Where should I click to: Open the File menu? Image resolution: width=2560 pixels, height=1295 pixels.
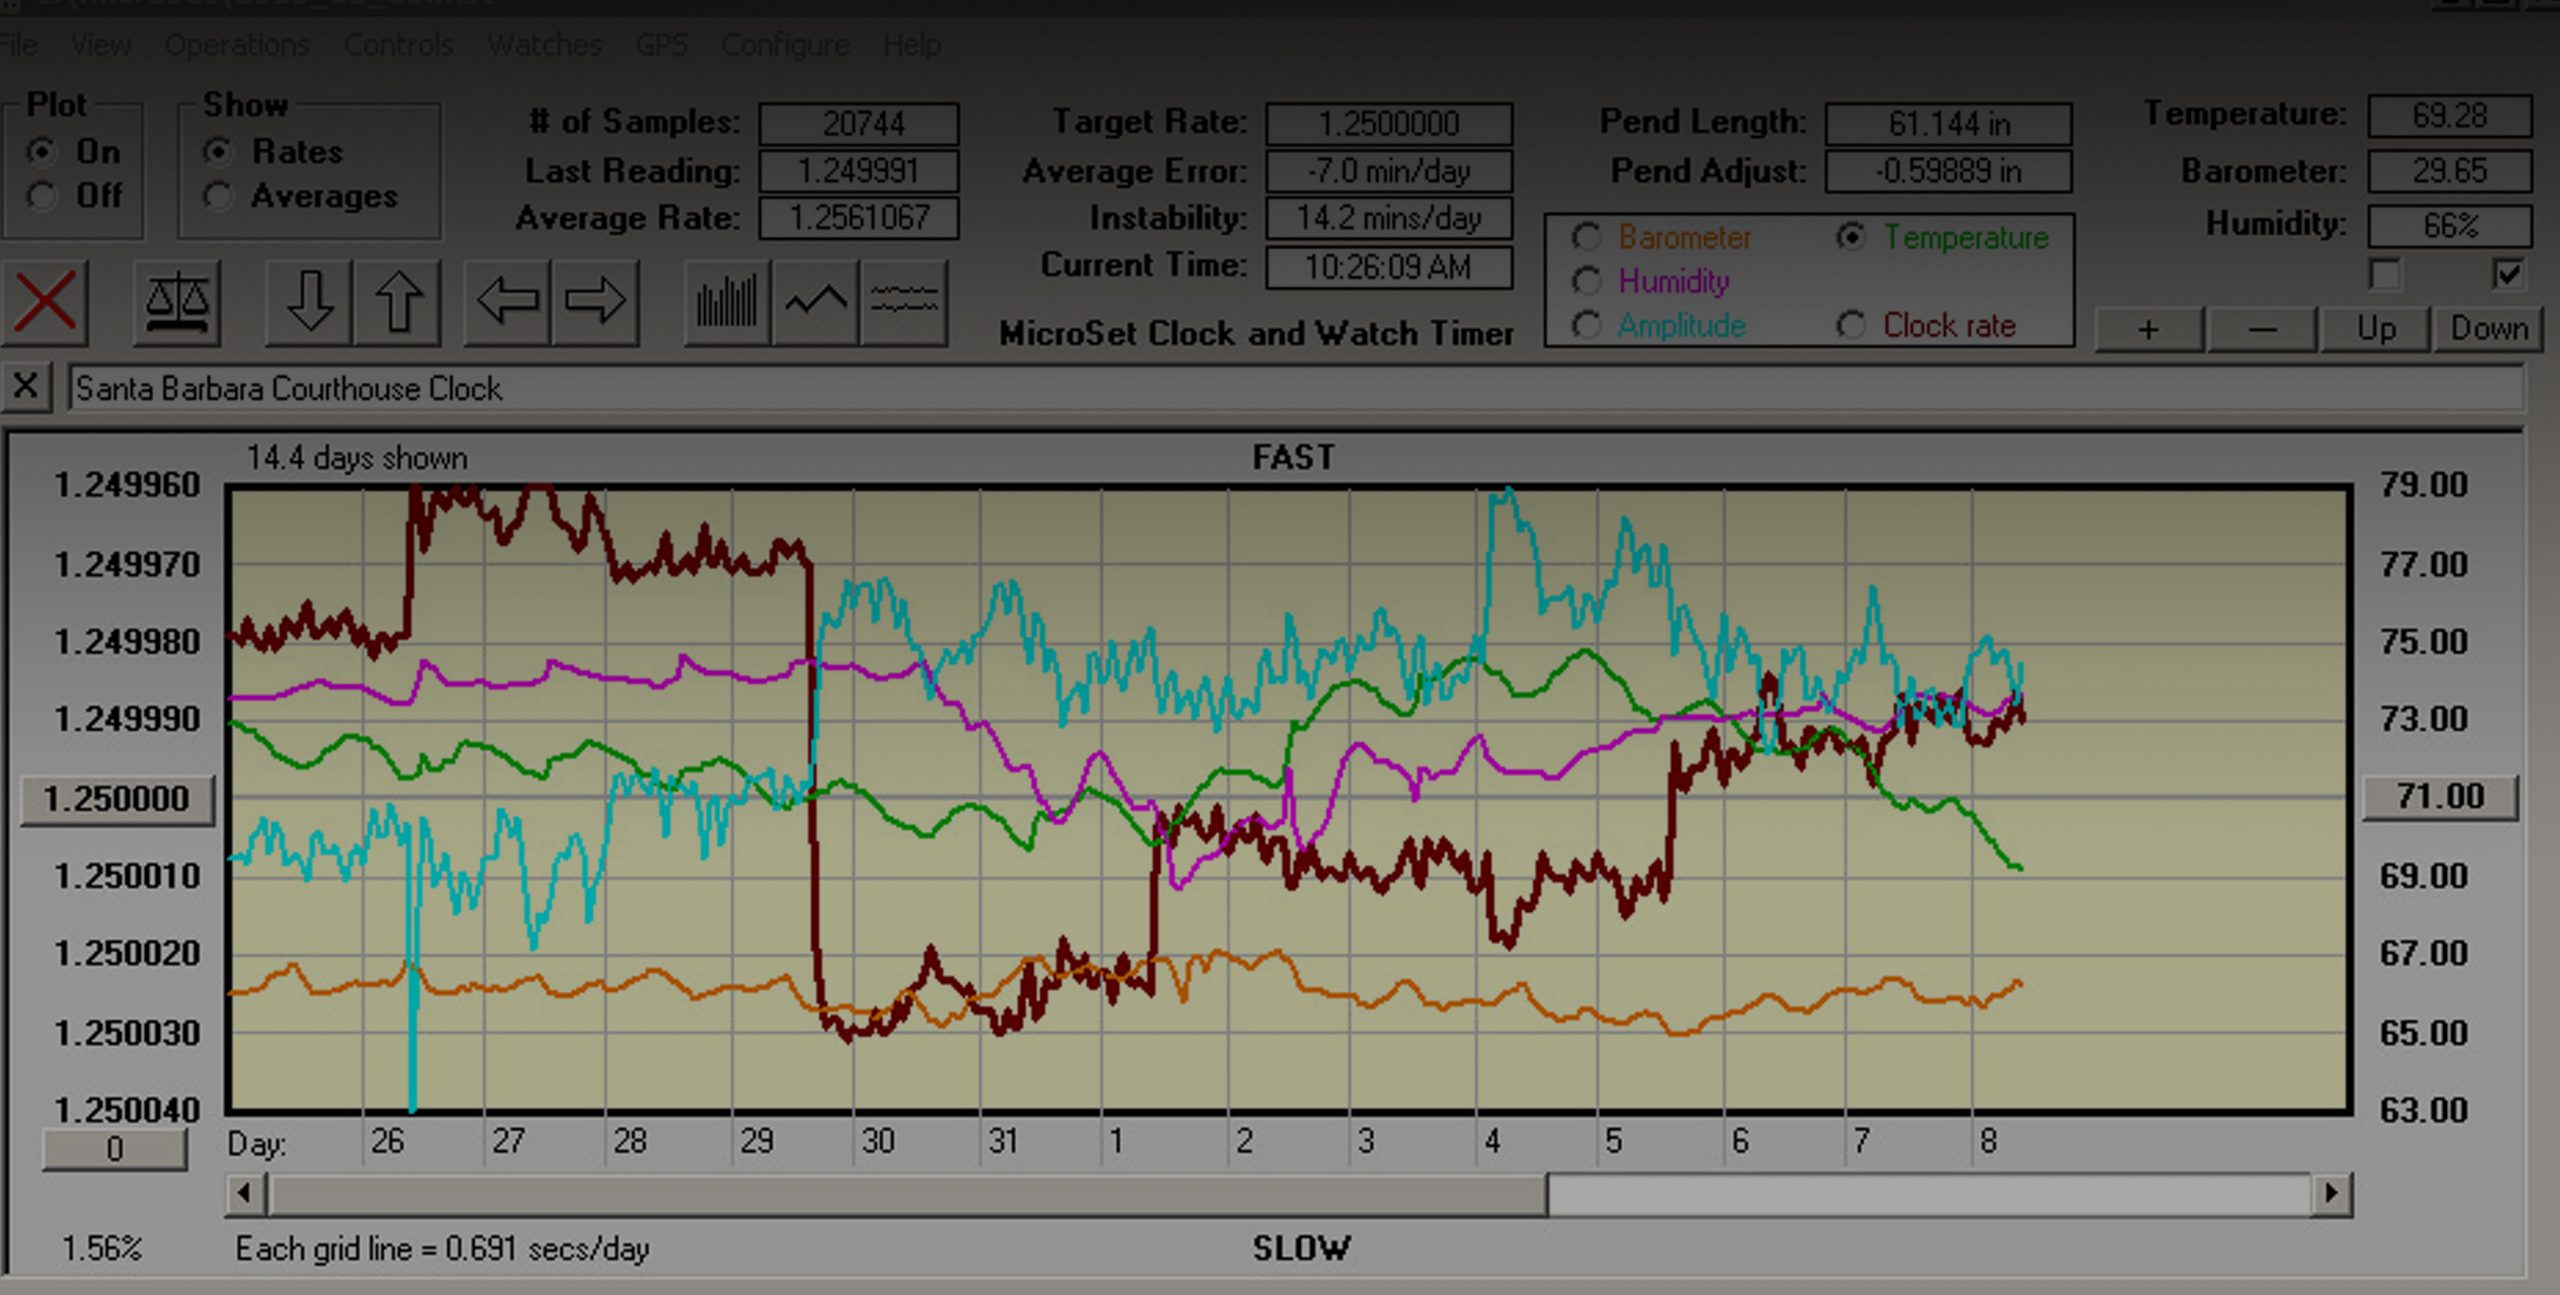[x=18, y=45]
